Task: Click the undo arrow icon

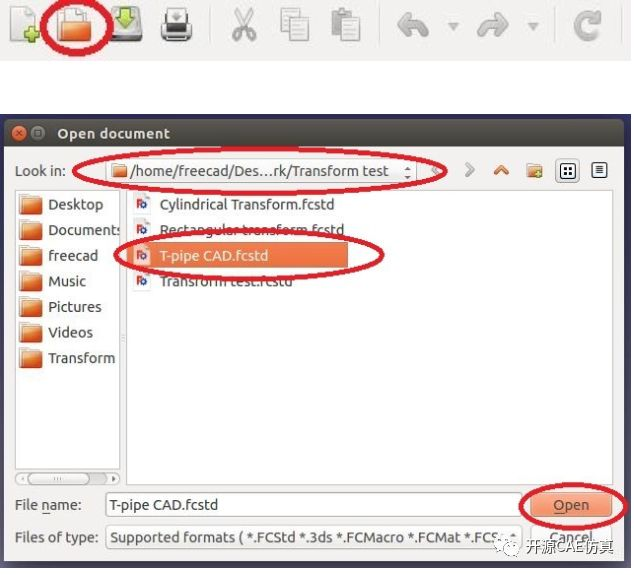Action: click(x=413, y=25)
